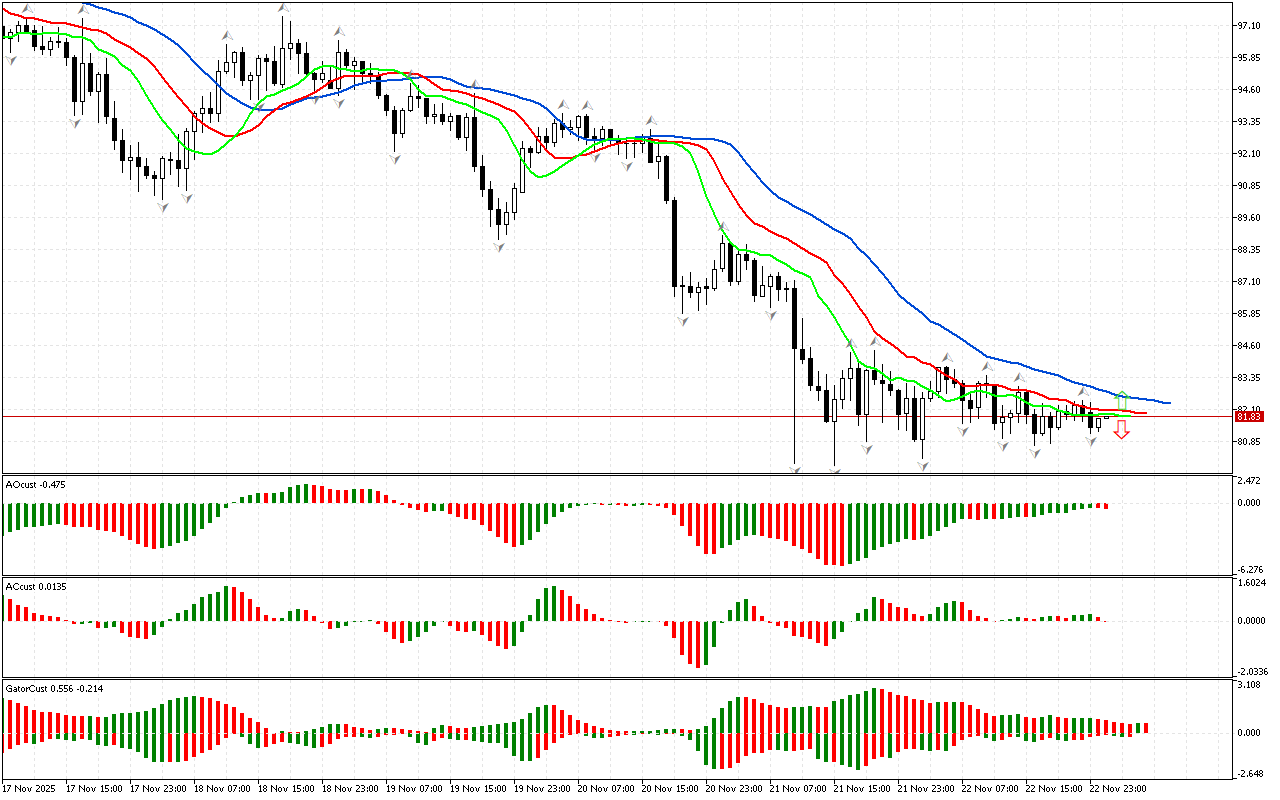Click the red 81.83 current price tag
This screenshot has height=800, width=1280.
click(x=1250, y=416)
